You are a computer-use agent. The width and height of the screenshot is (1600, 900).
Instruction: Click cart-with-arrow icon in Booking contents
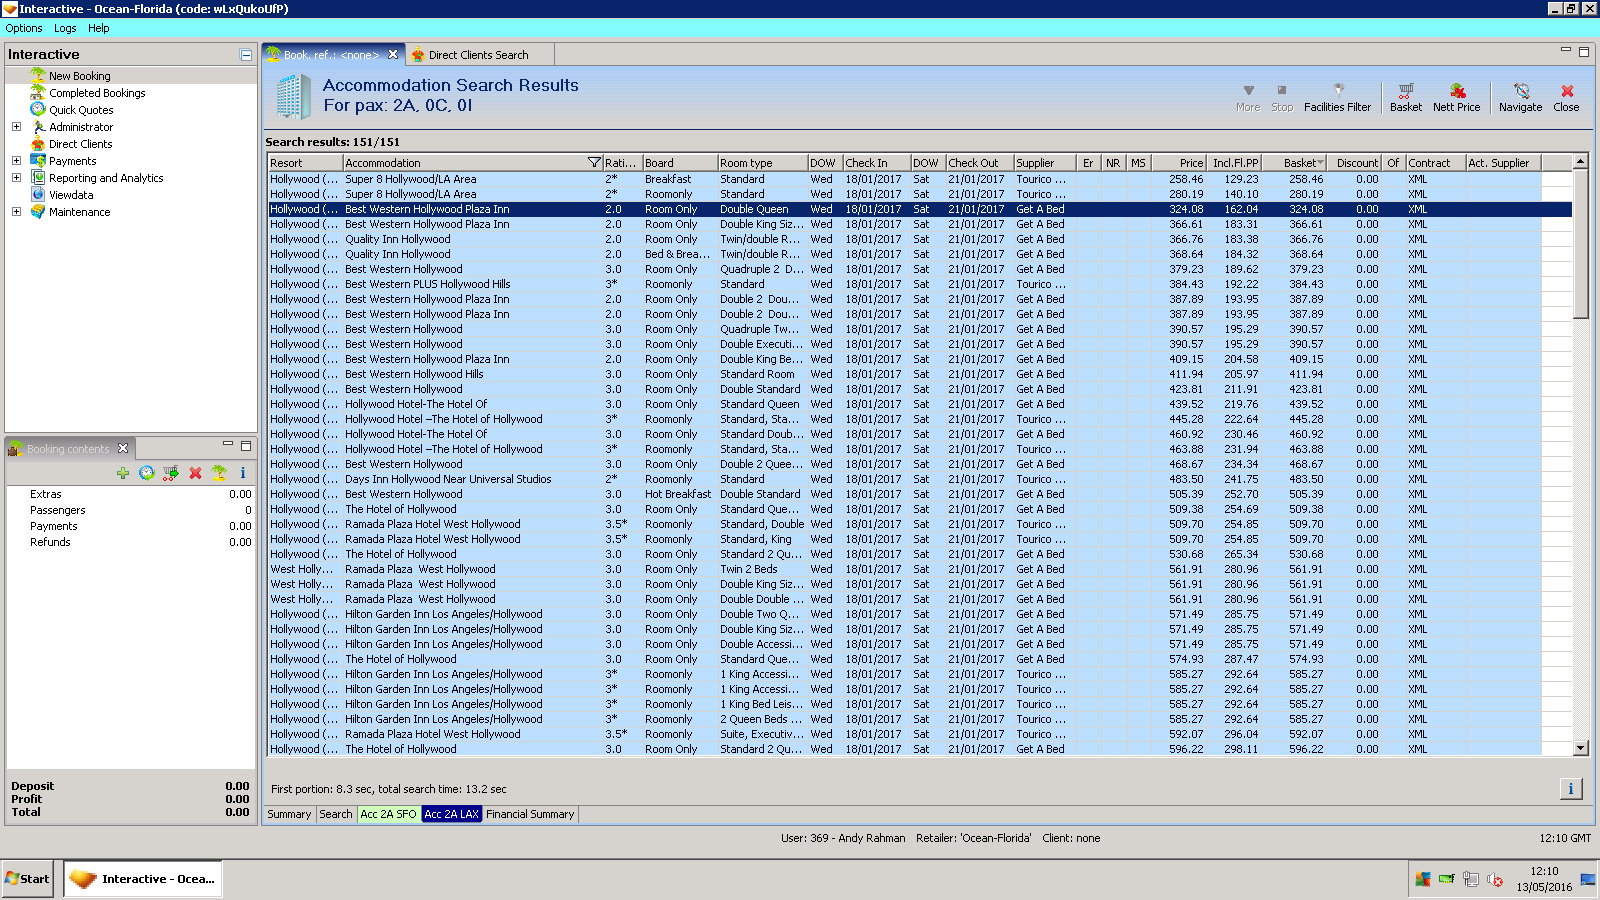[x=171, y=473]
